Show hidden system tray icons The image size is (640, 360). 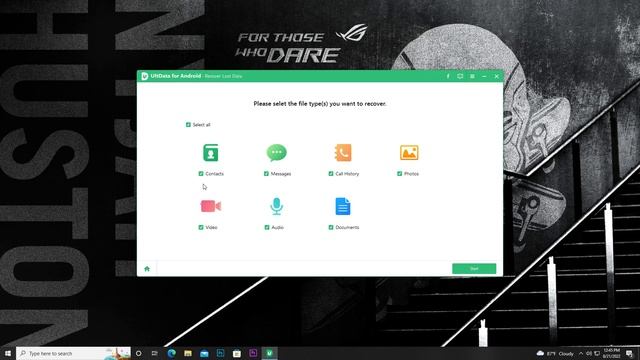point(581,353)
